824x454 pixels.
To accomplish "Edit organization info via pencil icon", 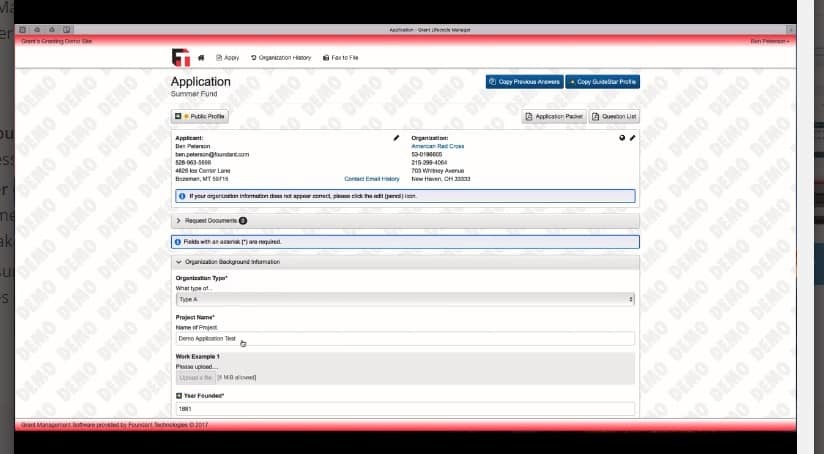I will pyautogui.click(x=632, y=137).
